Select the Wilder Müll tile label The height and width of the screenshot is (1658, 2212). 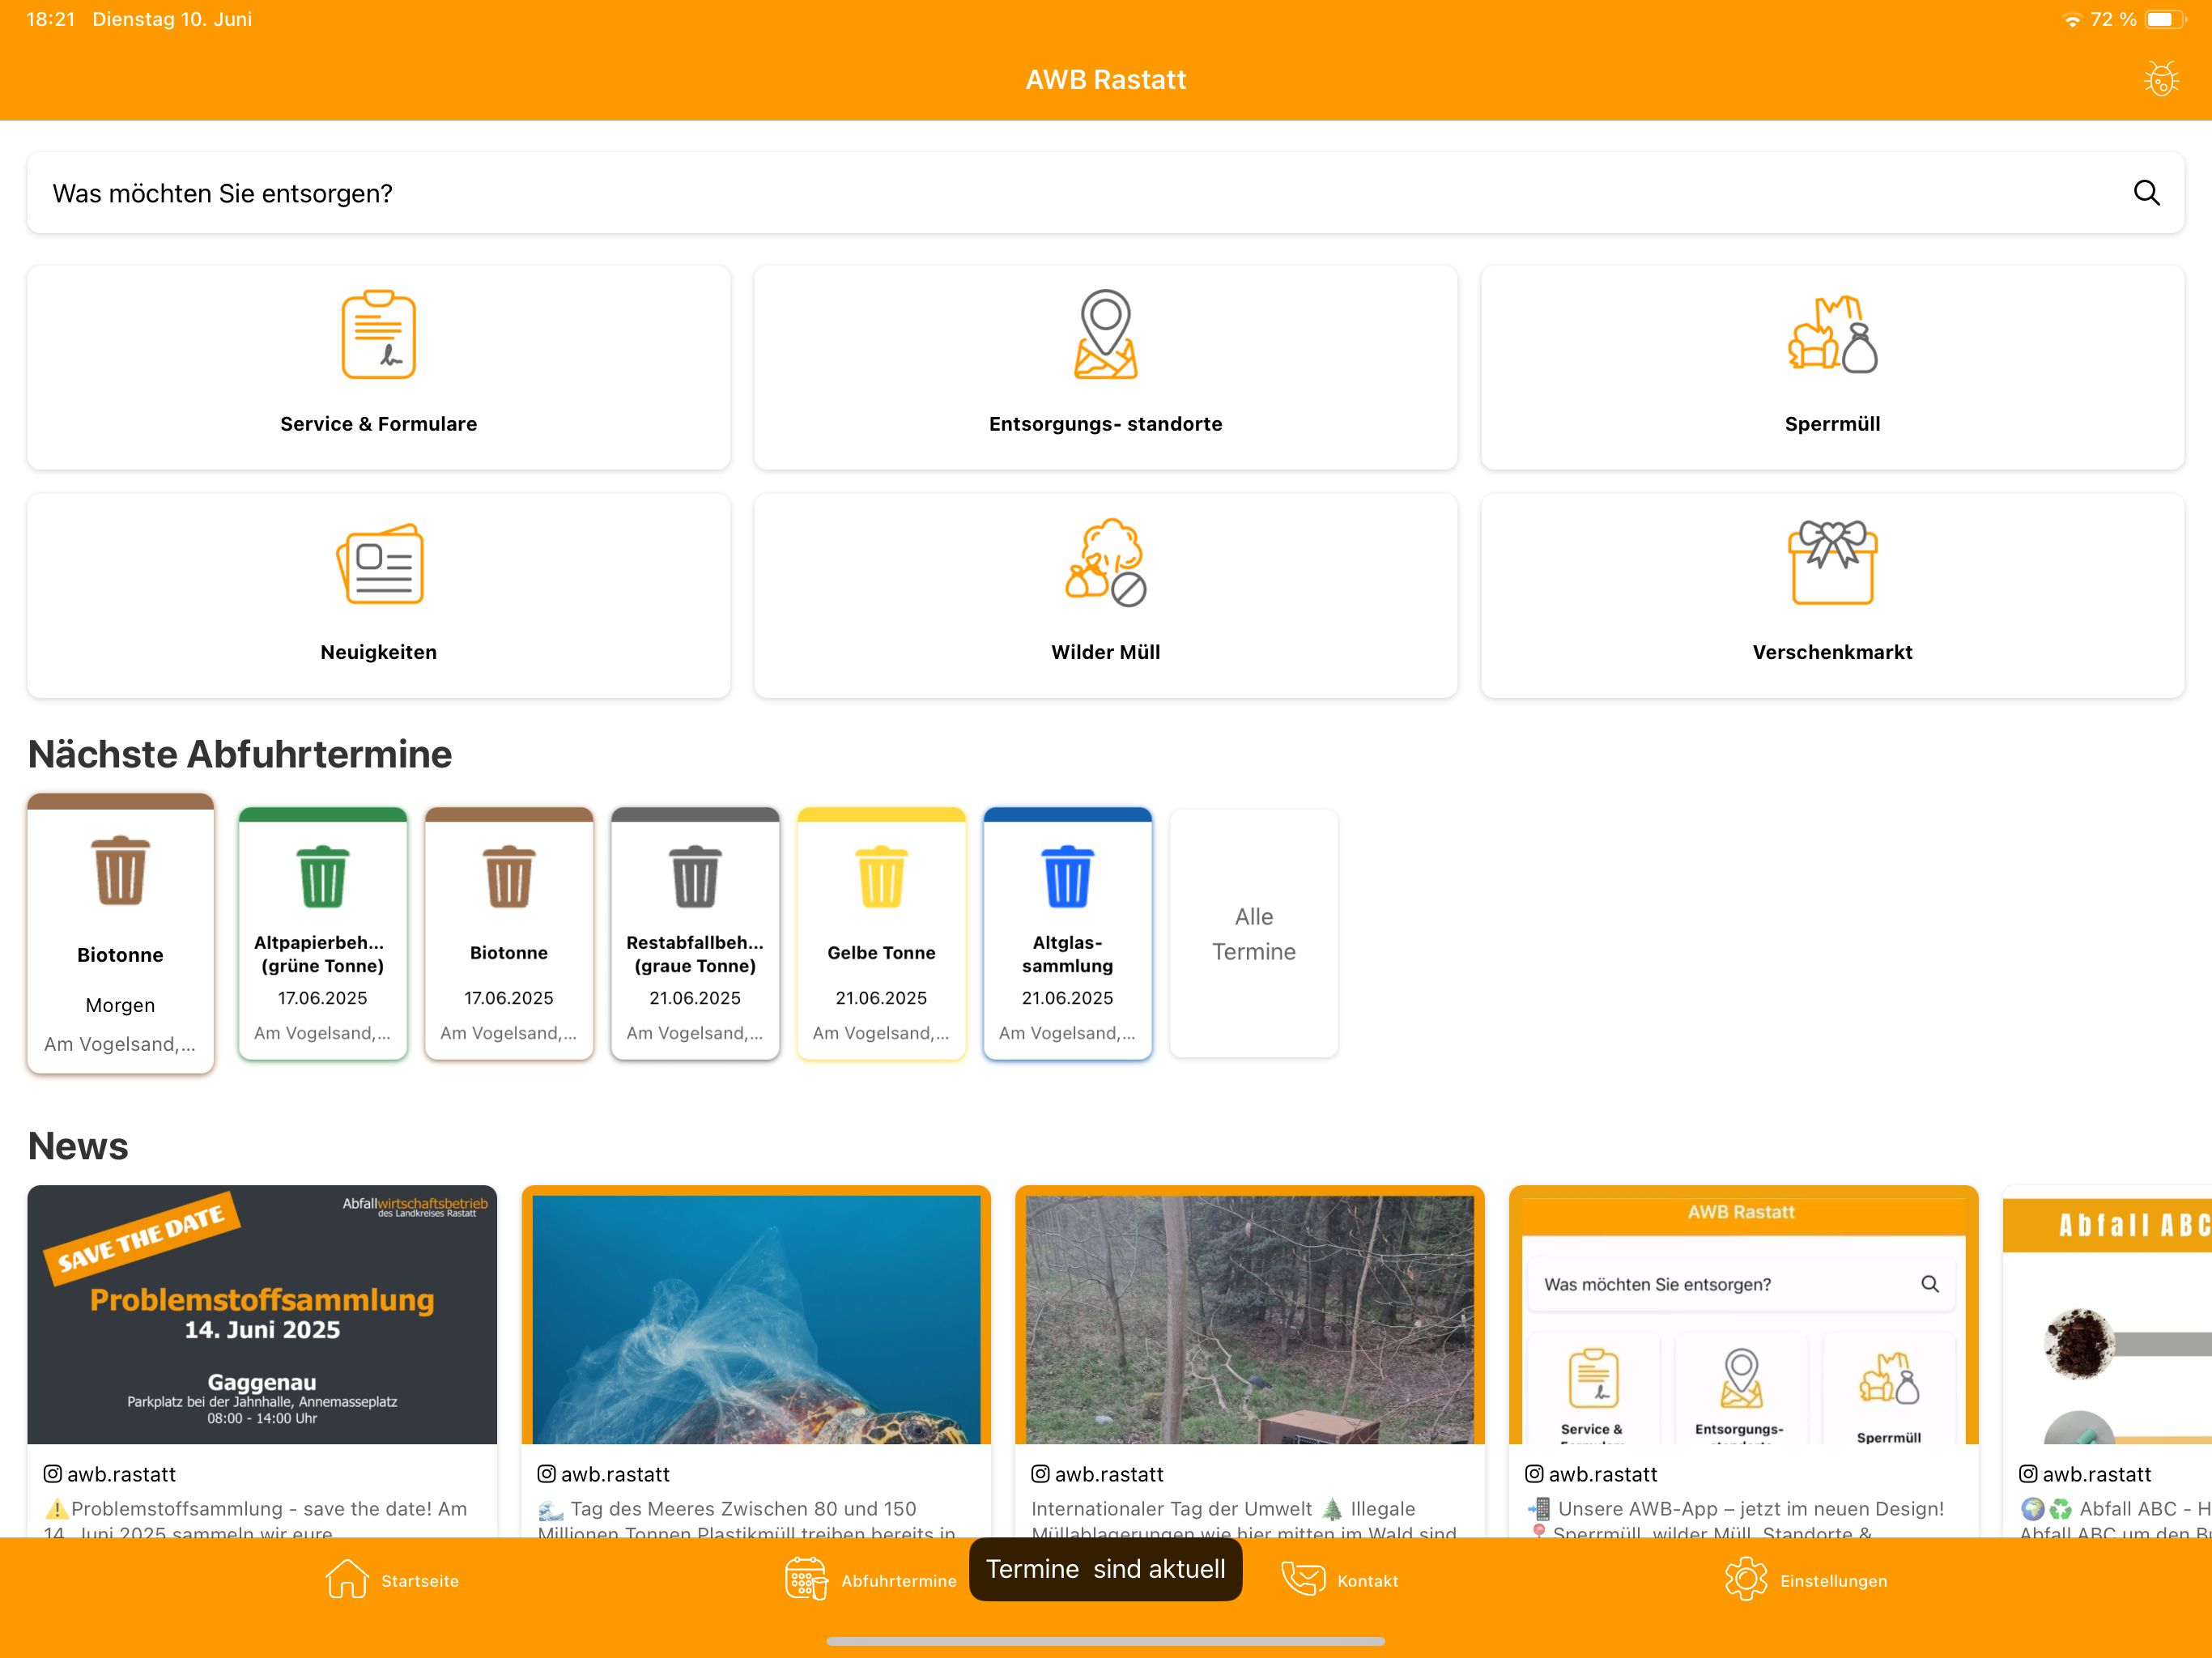(1105, 652)
